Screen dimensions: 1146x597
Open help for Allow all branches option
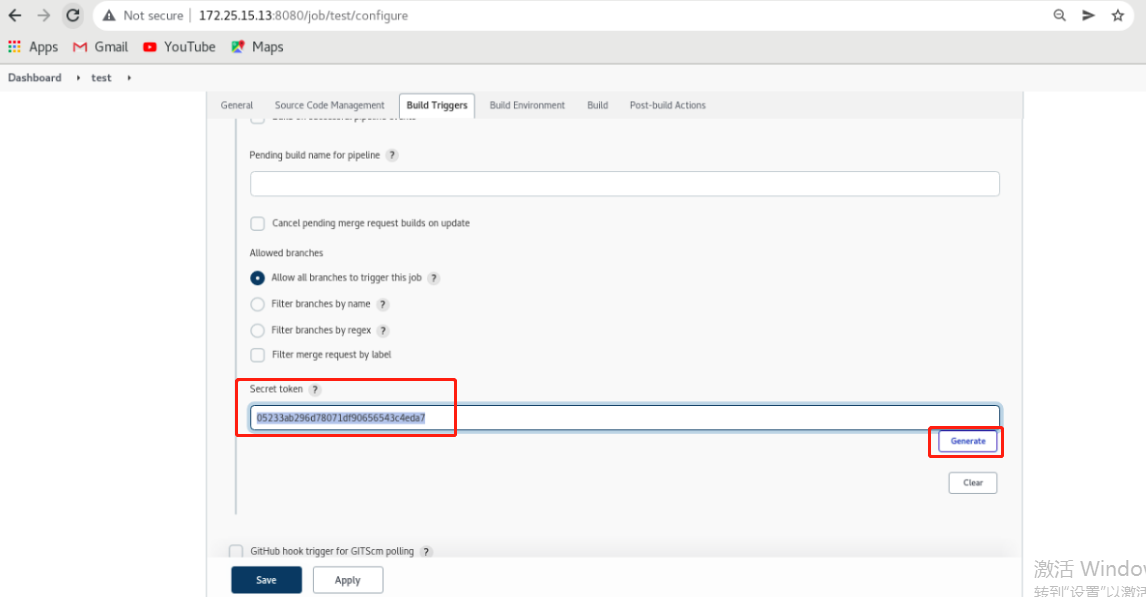[434, 278]
